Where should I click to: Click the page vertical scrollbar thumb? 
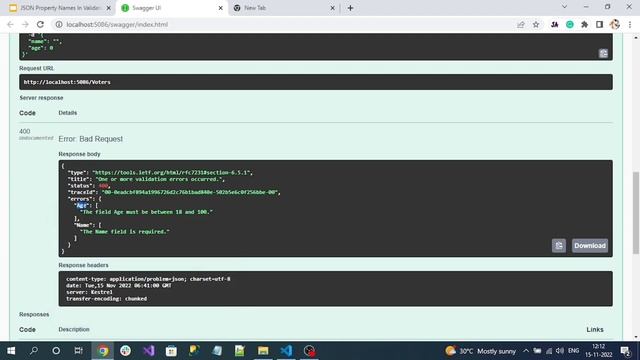(636, 212)
